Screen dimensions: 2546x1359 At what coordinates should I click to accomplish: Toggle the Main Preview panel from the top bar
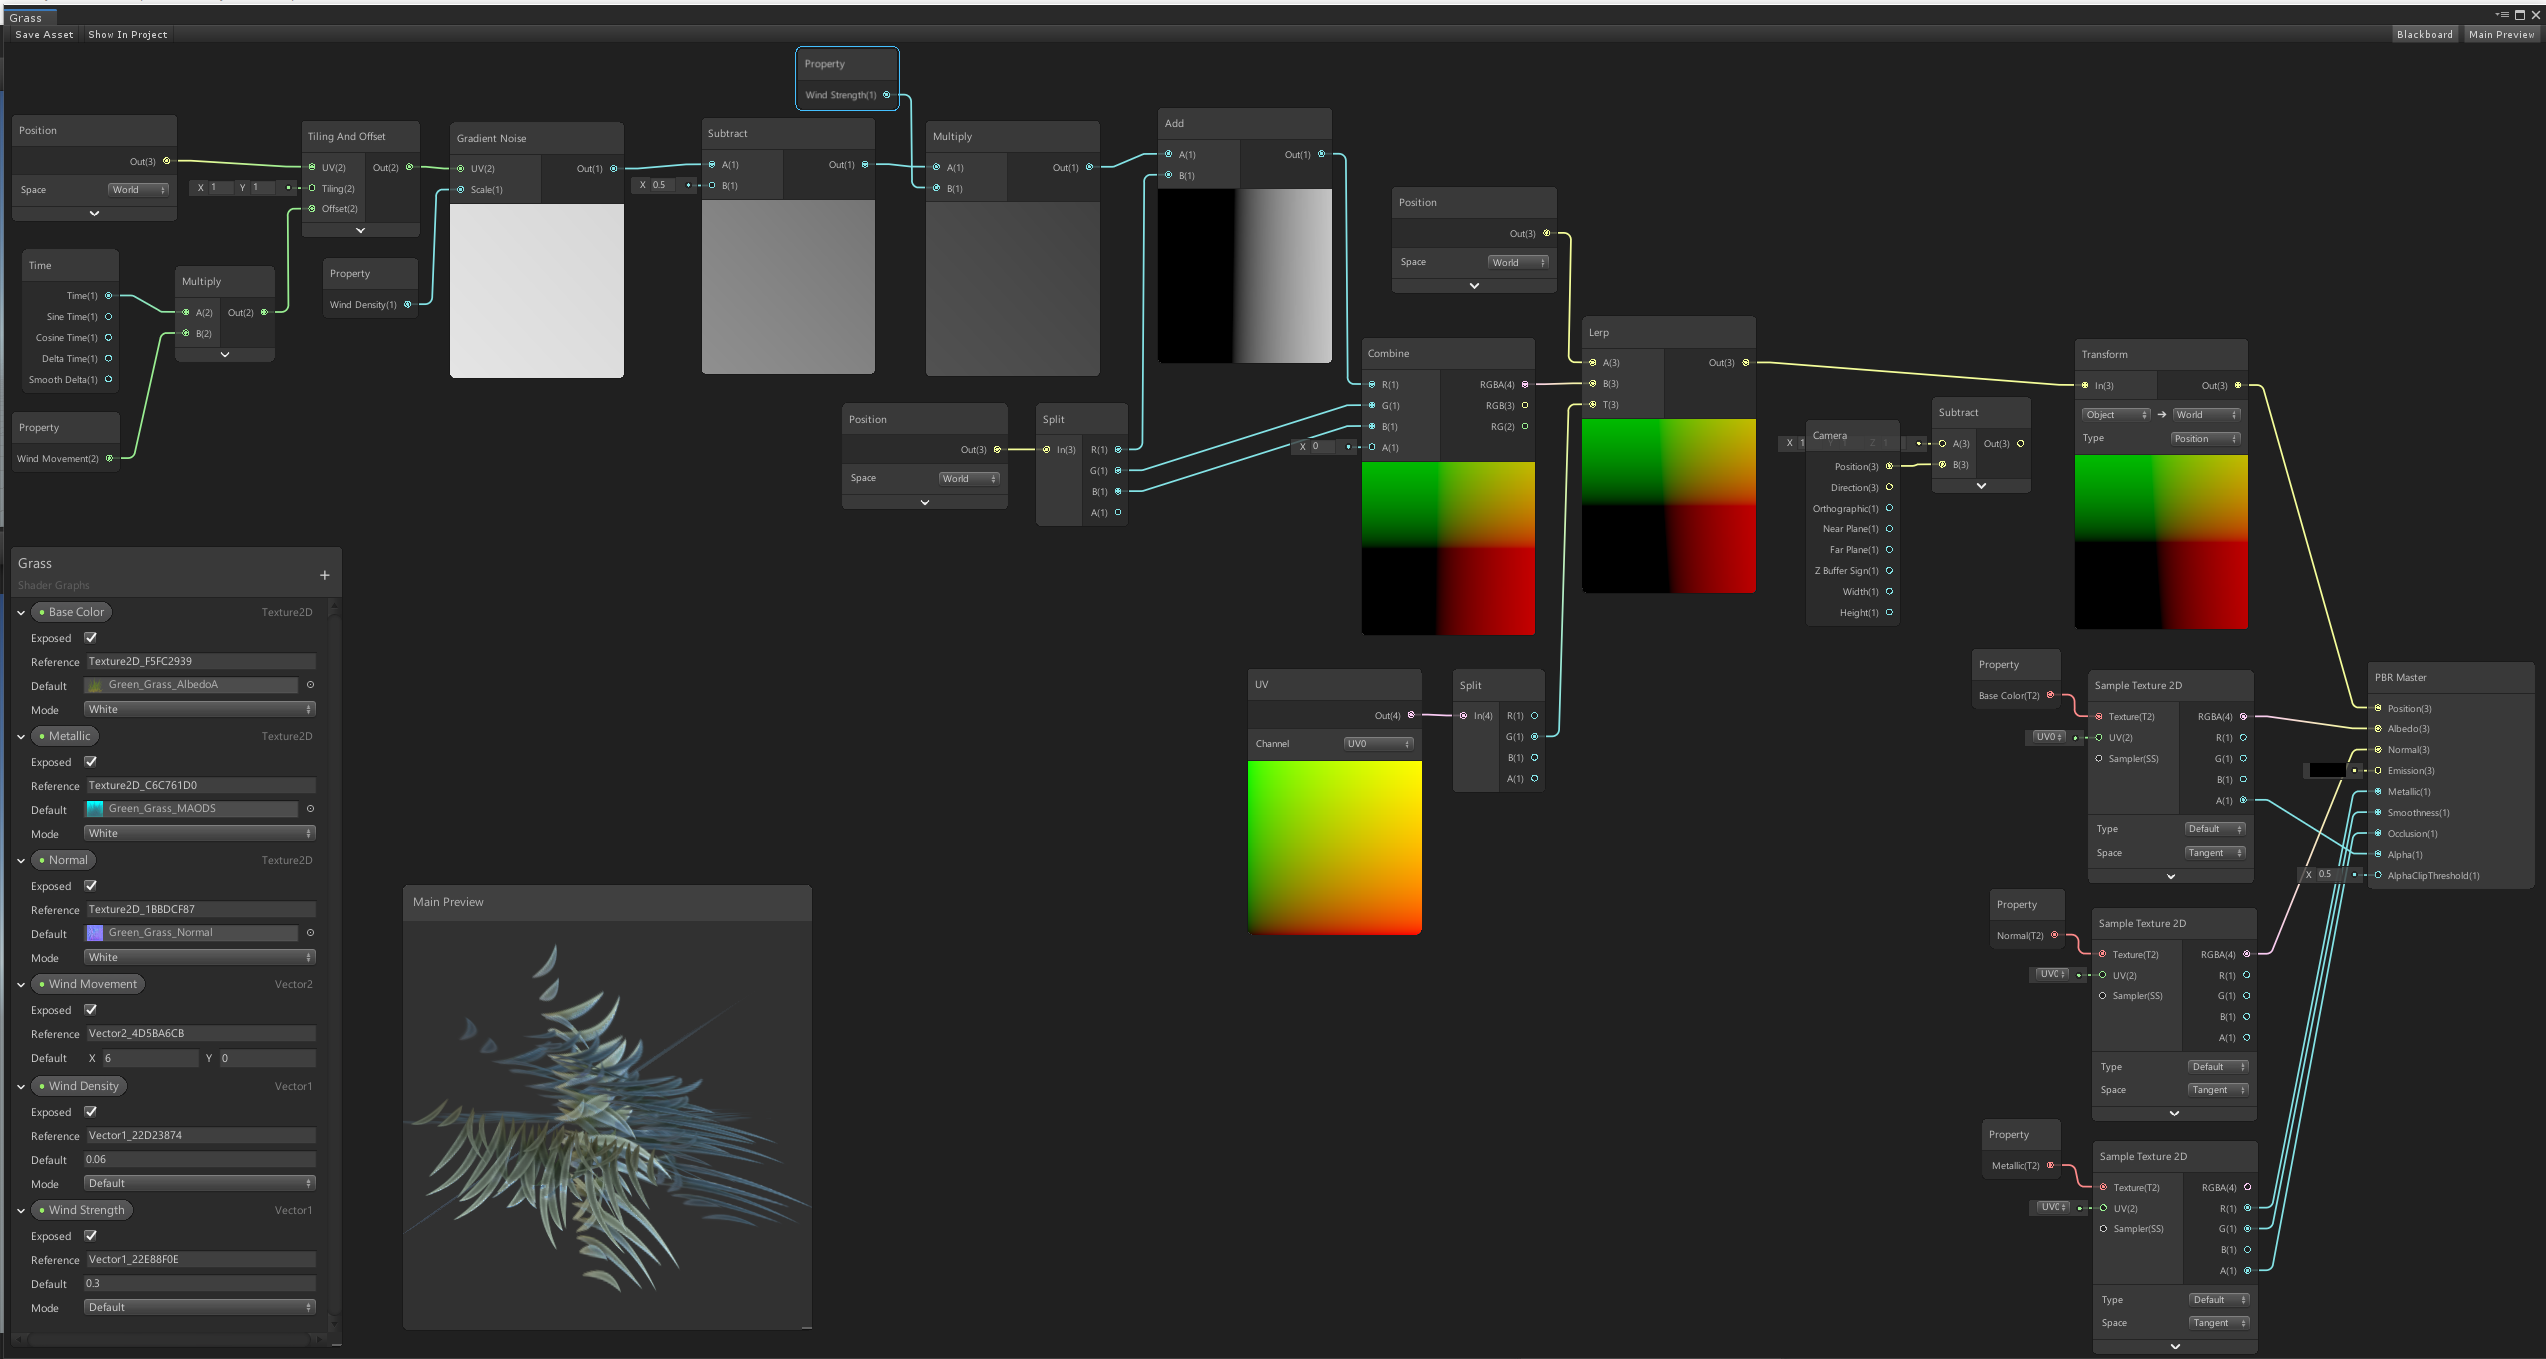[x=2501, y=34]
